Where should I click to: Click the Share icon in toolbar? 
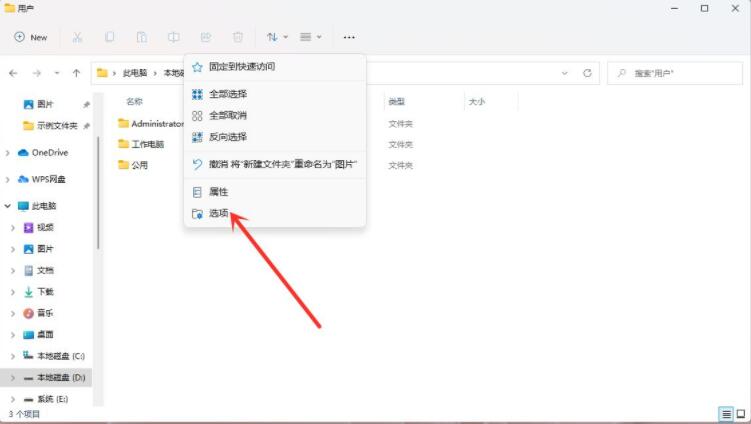(x=205, y=37)
